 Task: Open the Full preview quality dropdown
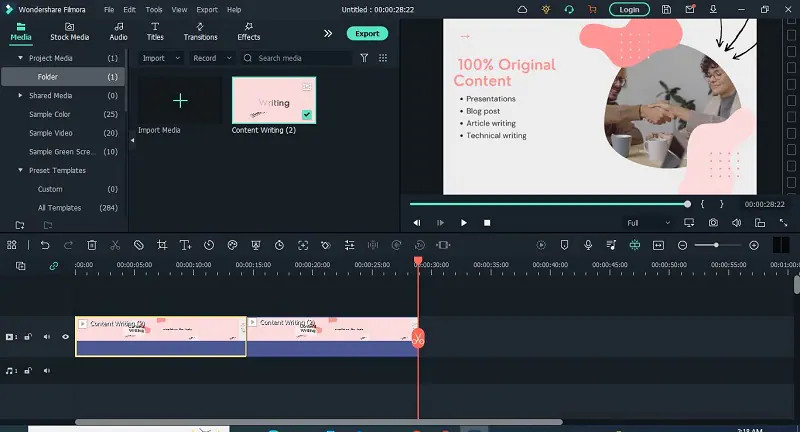(x=648, y=223)
